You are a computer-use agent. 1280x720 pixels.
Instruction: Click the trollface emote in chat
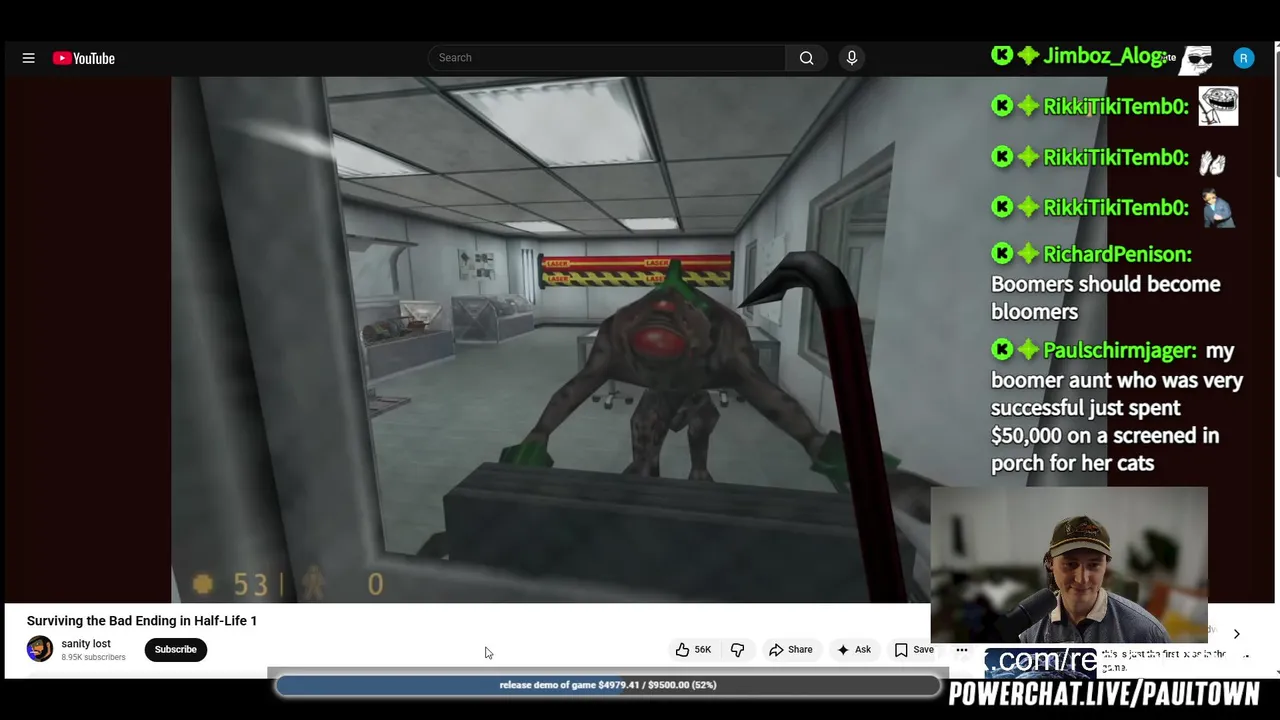click(1218, 106)
